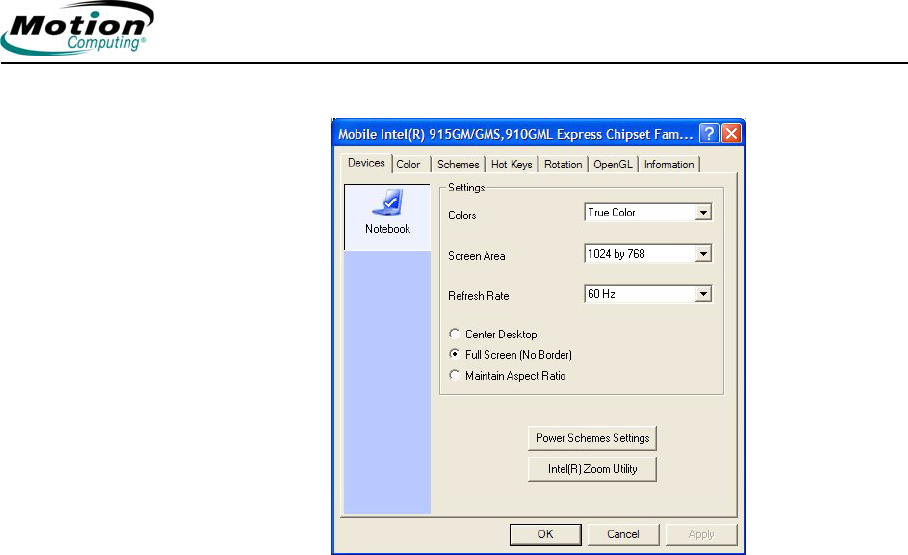Open the Colors dropdown arrow
The width and height of the screenshot is (908, 555).
click(703, 213)
